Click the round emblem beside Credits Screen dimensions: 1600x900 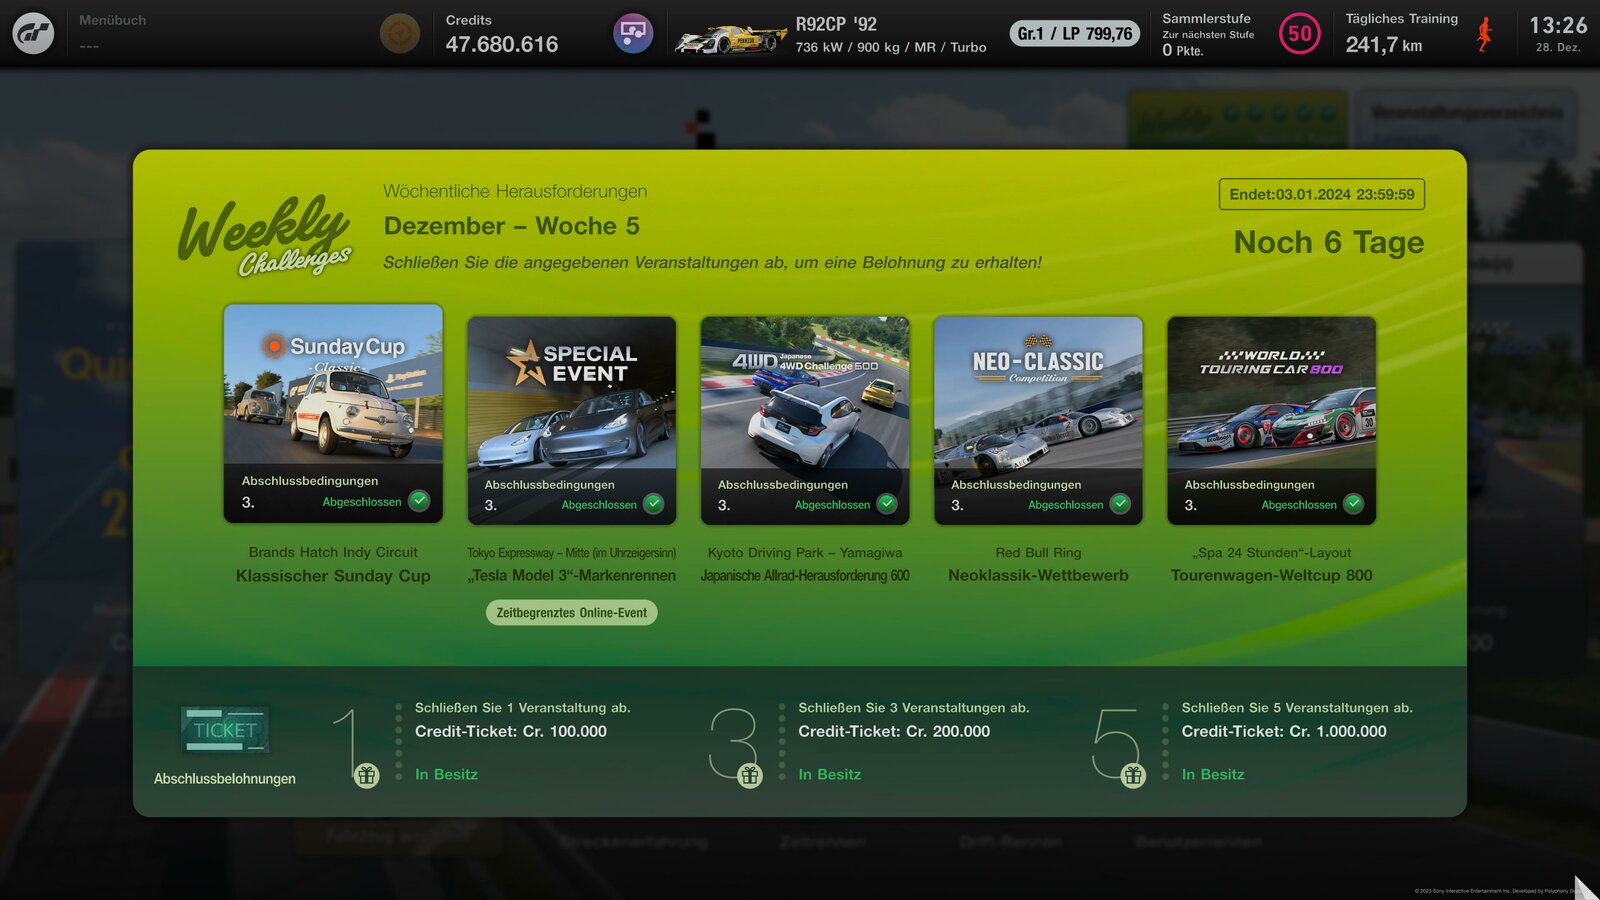click(400, 33)
